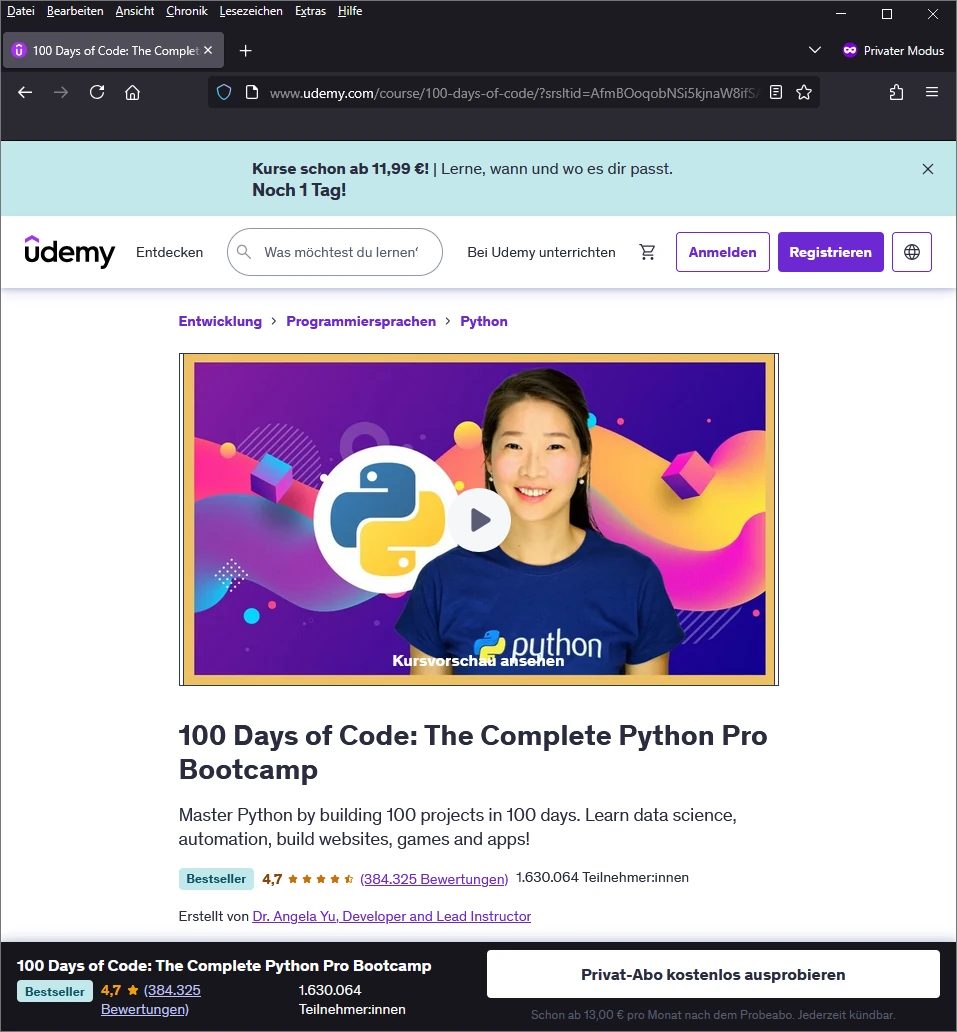957x1032 pixels.
Task: Open the Entdecken menu
Action: pyautogui.click(x=170, y=252)
